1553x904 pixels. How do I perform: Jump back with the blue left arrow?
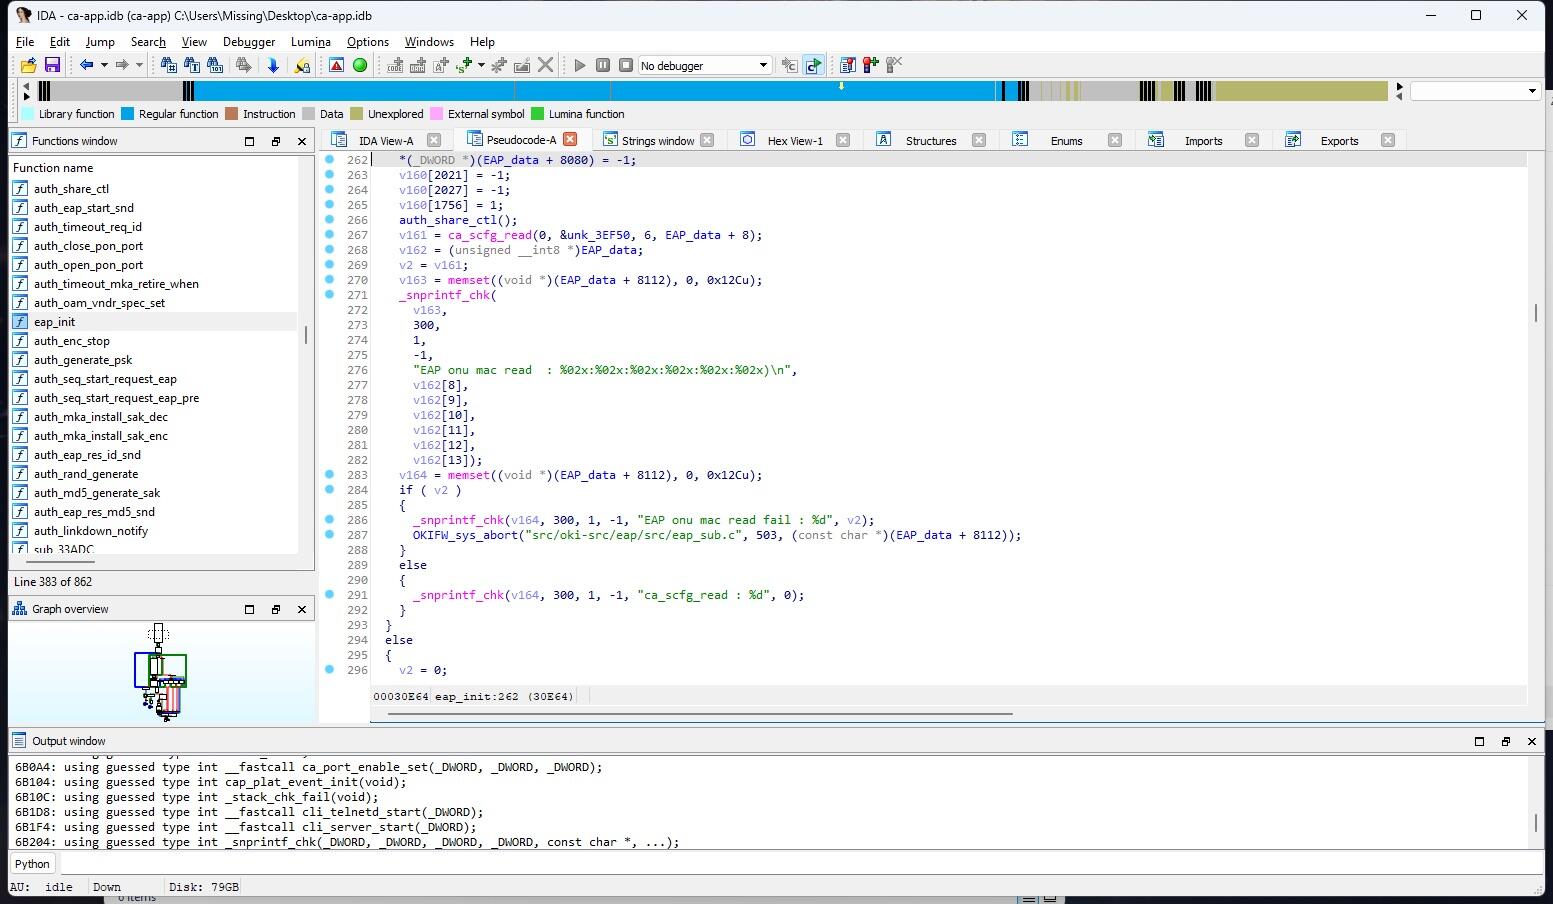coord(86,66)
